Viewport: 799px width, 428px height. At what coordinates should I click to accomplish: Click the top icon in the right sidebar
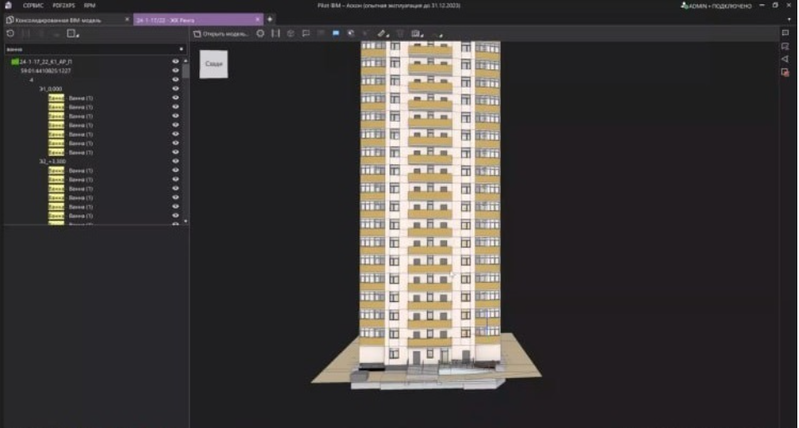click(x=785, y=33)
